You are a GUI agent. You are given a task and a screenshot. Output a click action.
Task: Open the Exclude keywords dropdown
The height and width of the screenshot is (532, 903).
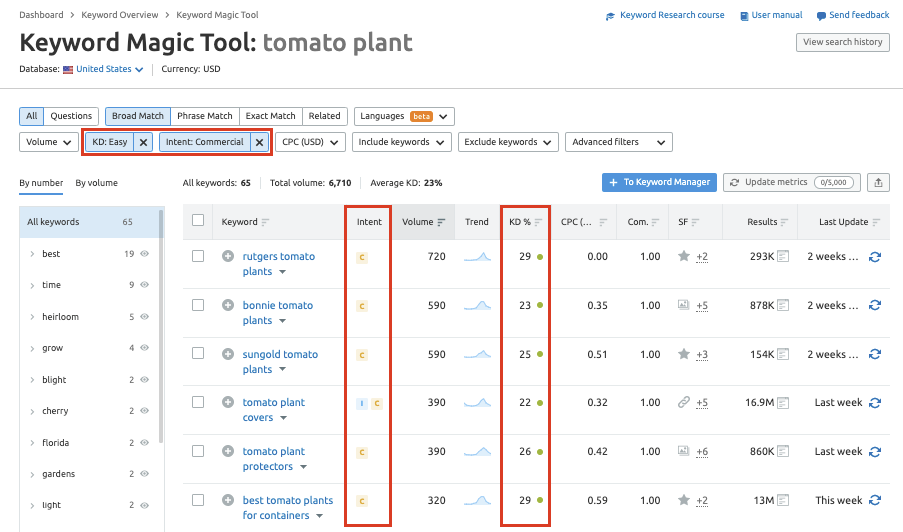coord(508,142)
